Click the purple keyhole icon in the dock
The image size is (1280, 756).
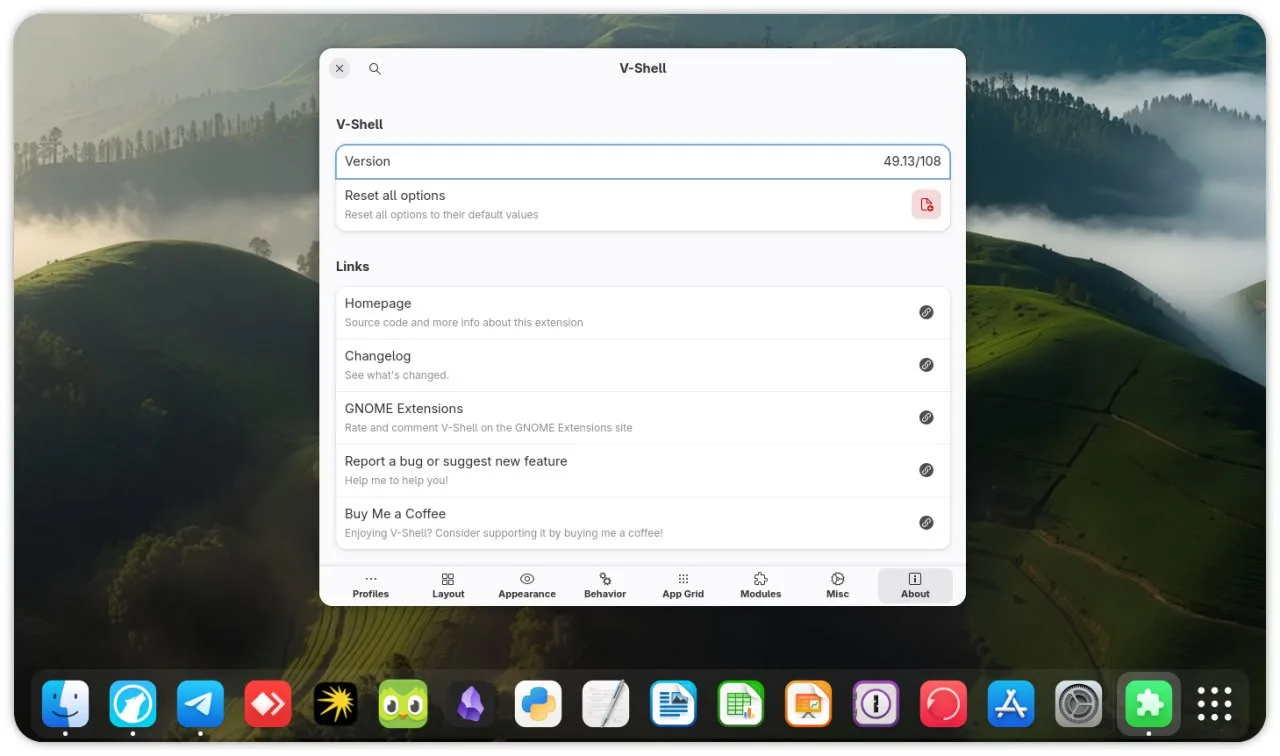pyautogui.click(x=876, y=704)
